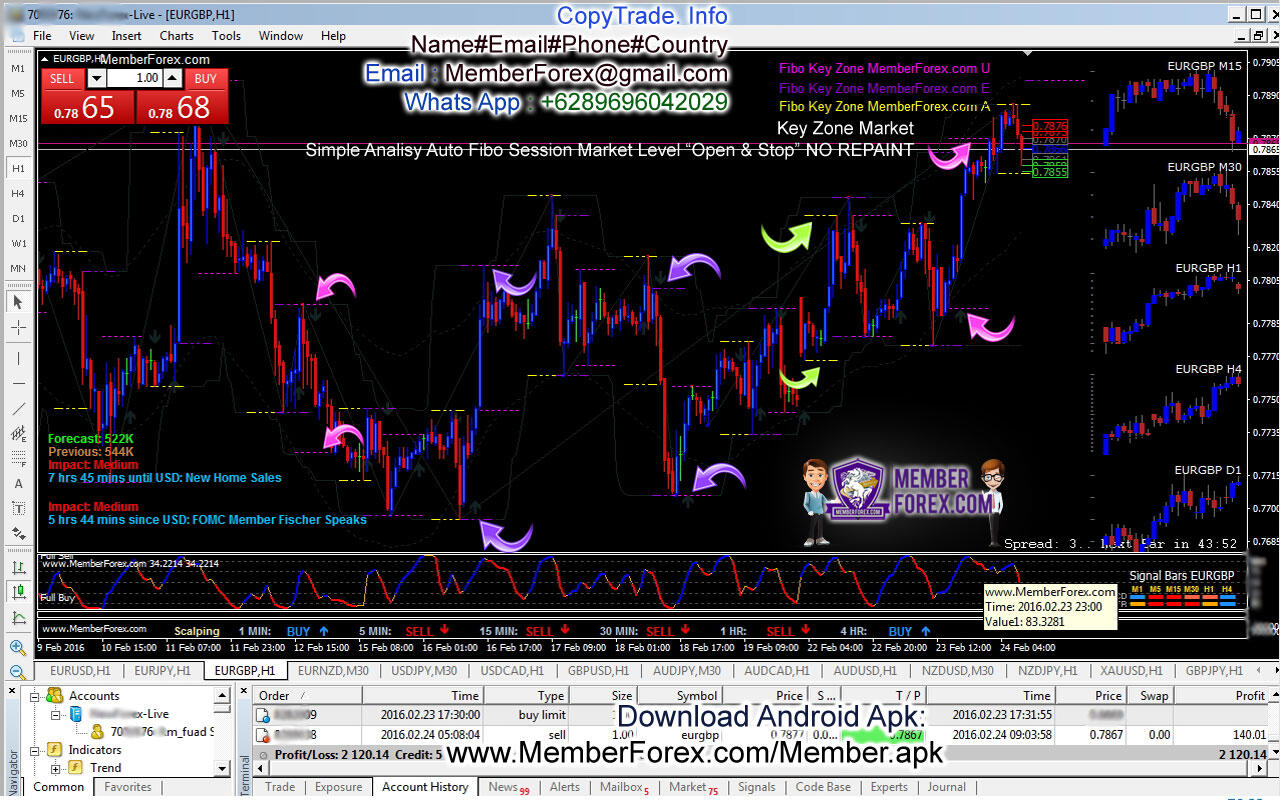Open the Window menu

click(x=281, y=35)
